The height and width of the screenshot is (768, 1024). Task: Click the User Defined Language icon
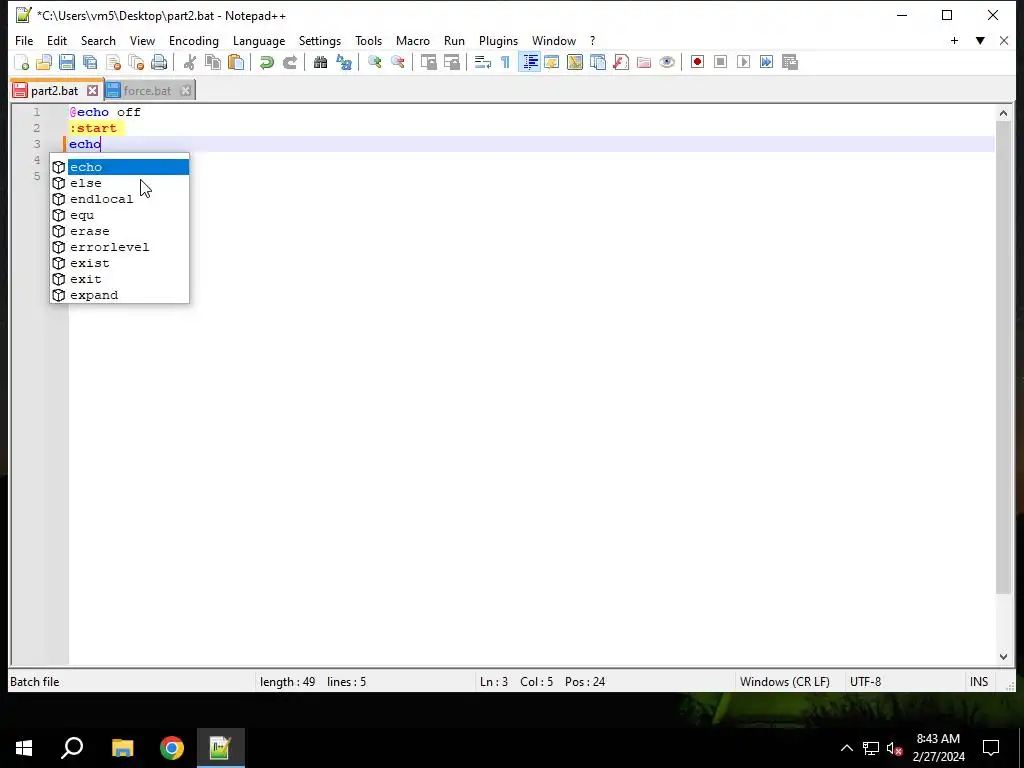(x=552, y=62)
